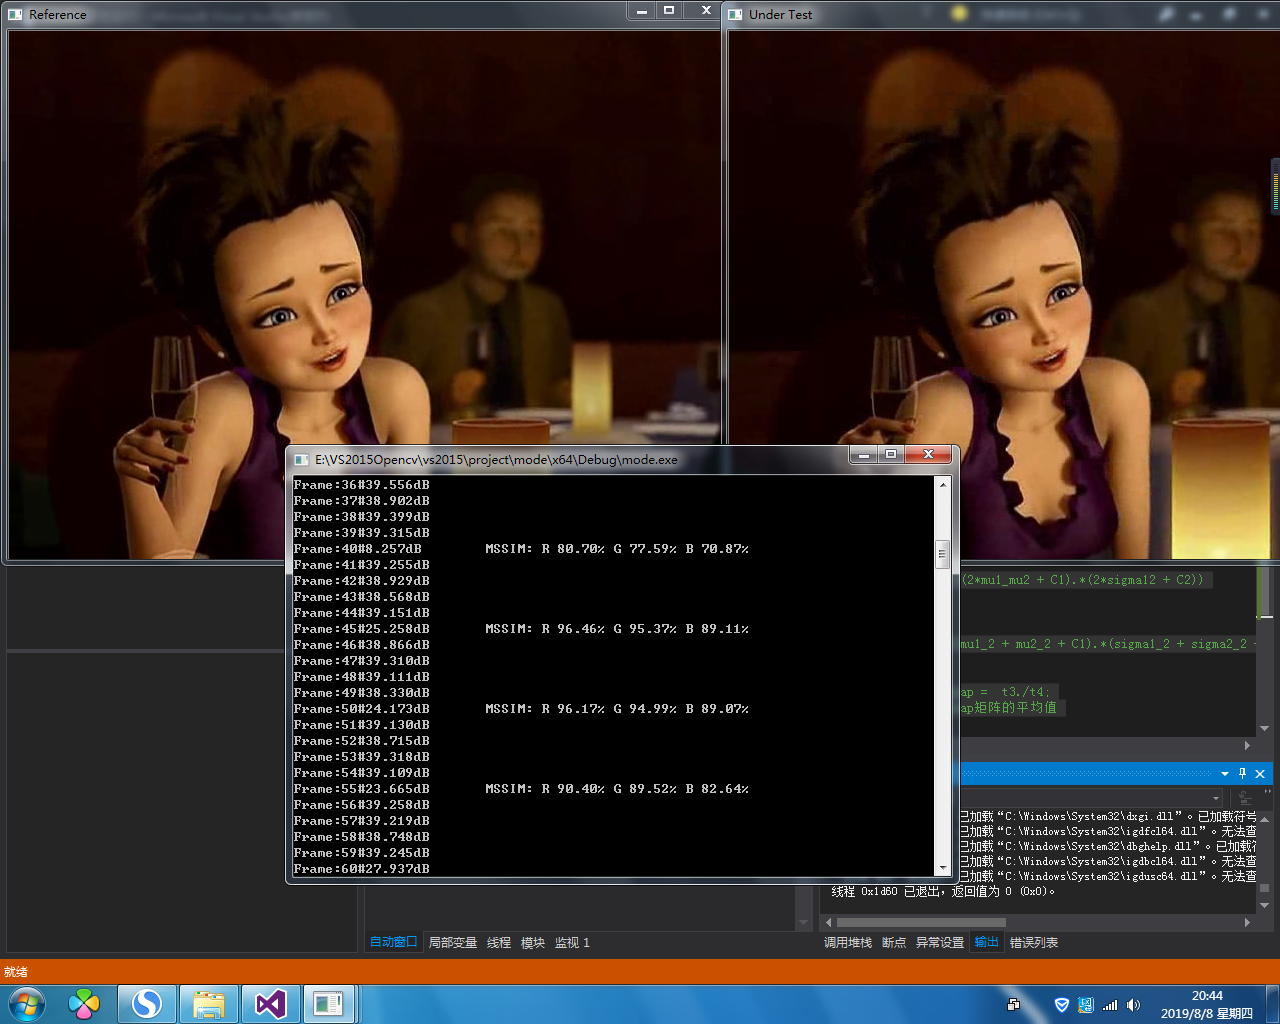Click output panel horizontal scroll left arrow
The width and height of the screenshot is (1280, 1024).
pos(827,922)
